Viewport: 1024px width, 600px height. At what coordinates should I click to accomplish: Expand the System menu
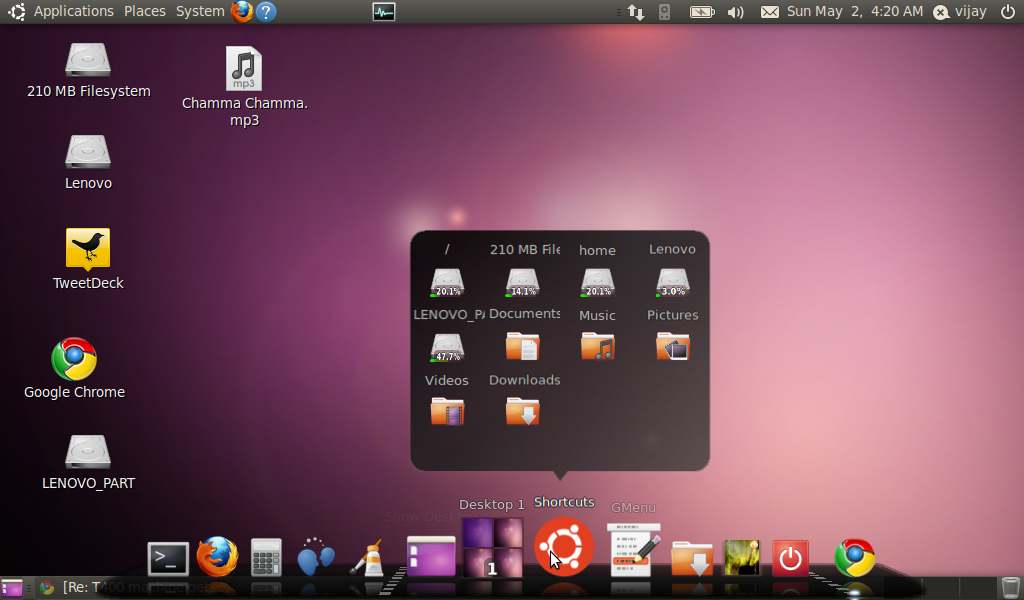200,11
